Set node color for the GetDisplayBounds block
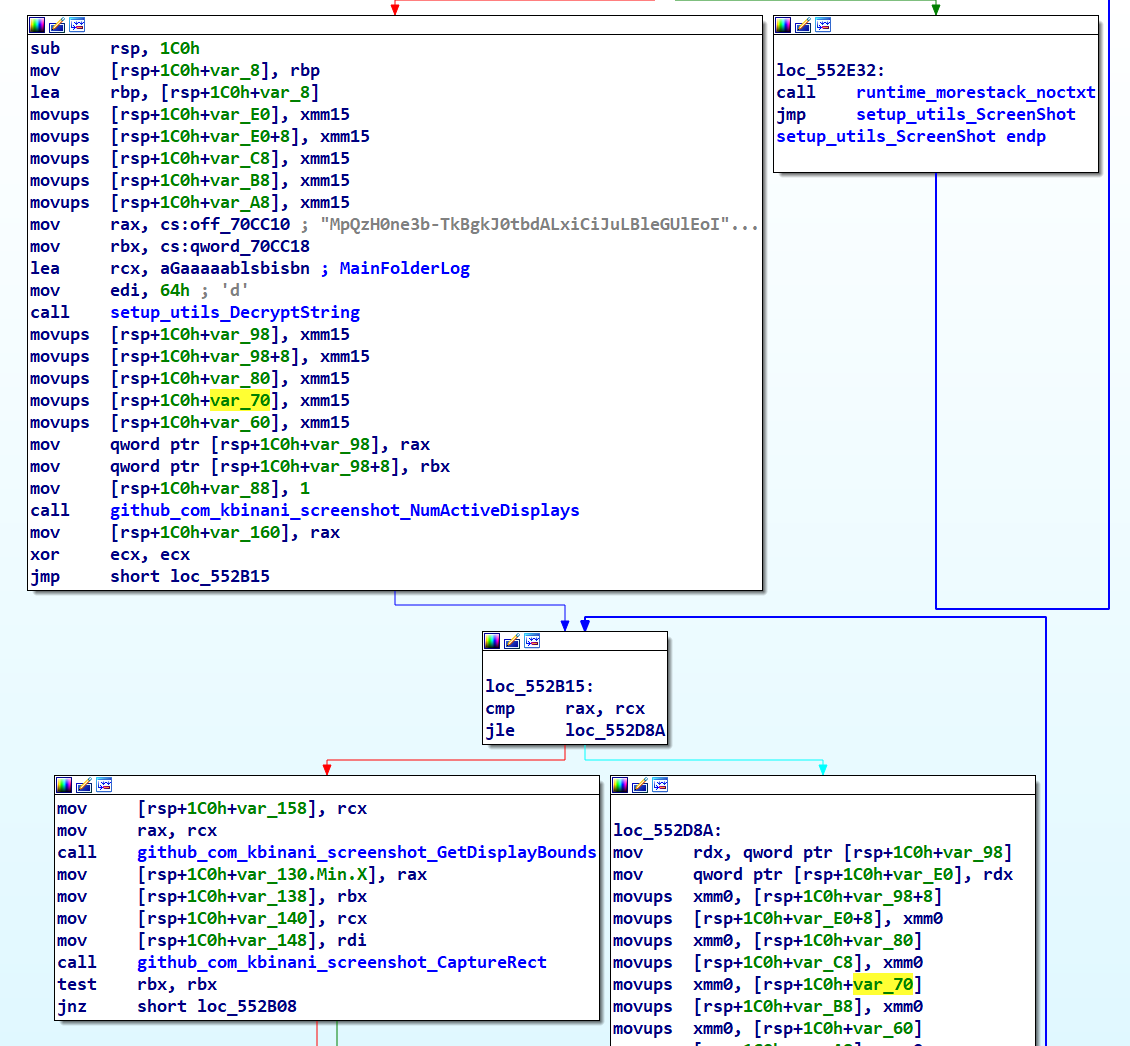The height and width of the screenshot is (1046, 1130). coord(63,785)
